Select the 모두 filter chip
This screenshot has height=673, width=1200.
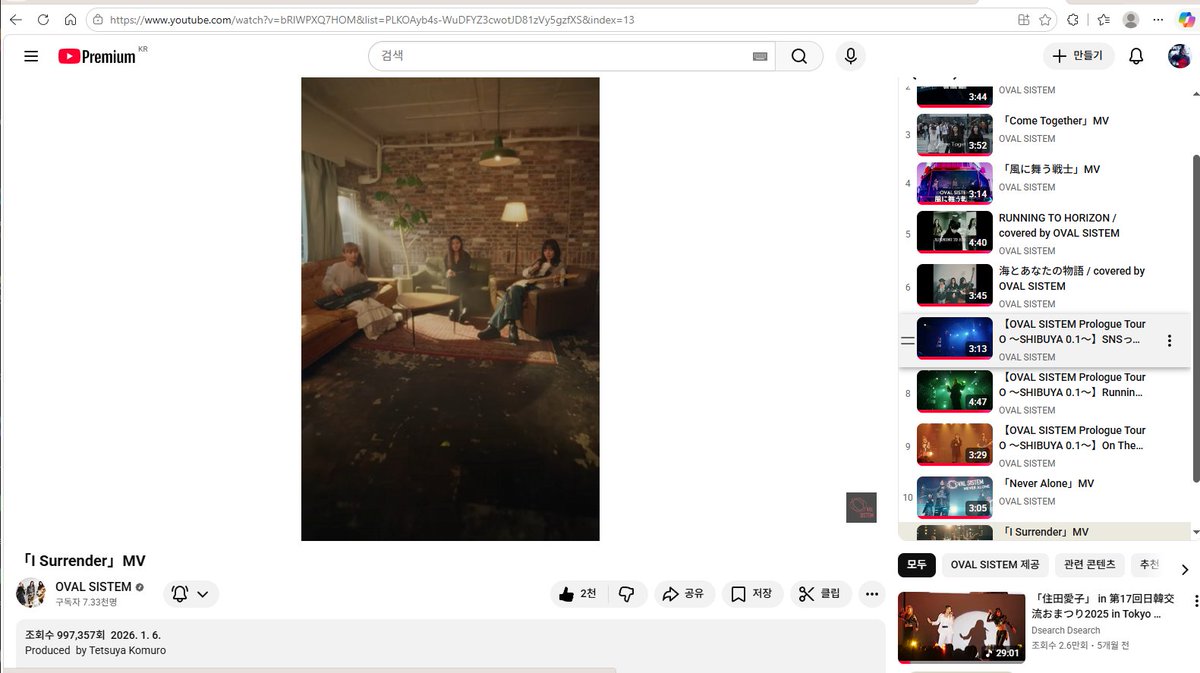click(x=917, y=565)
